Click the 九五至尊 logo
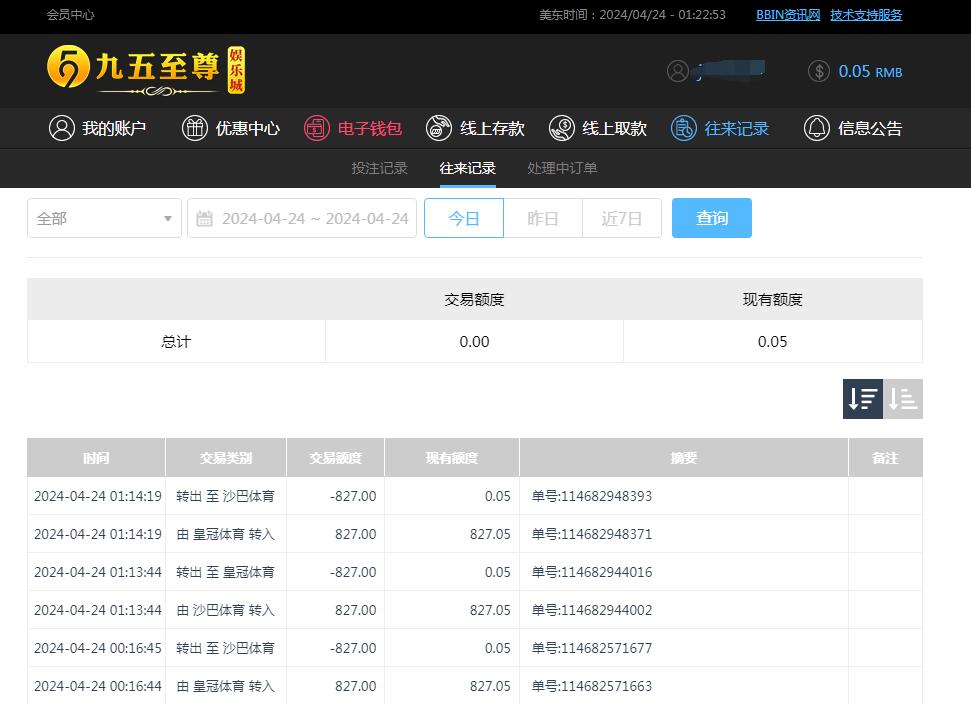Image resolution: width=971 pixels, height=704 pixels. [x=146, y=70]
